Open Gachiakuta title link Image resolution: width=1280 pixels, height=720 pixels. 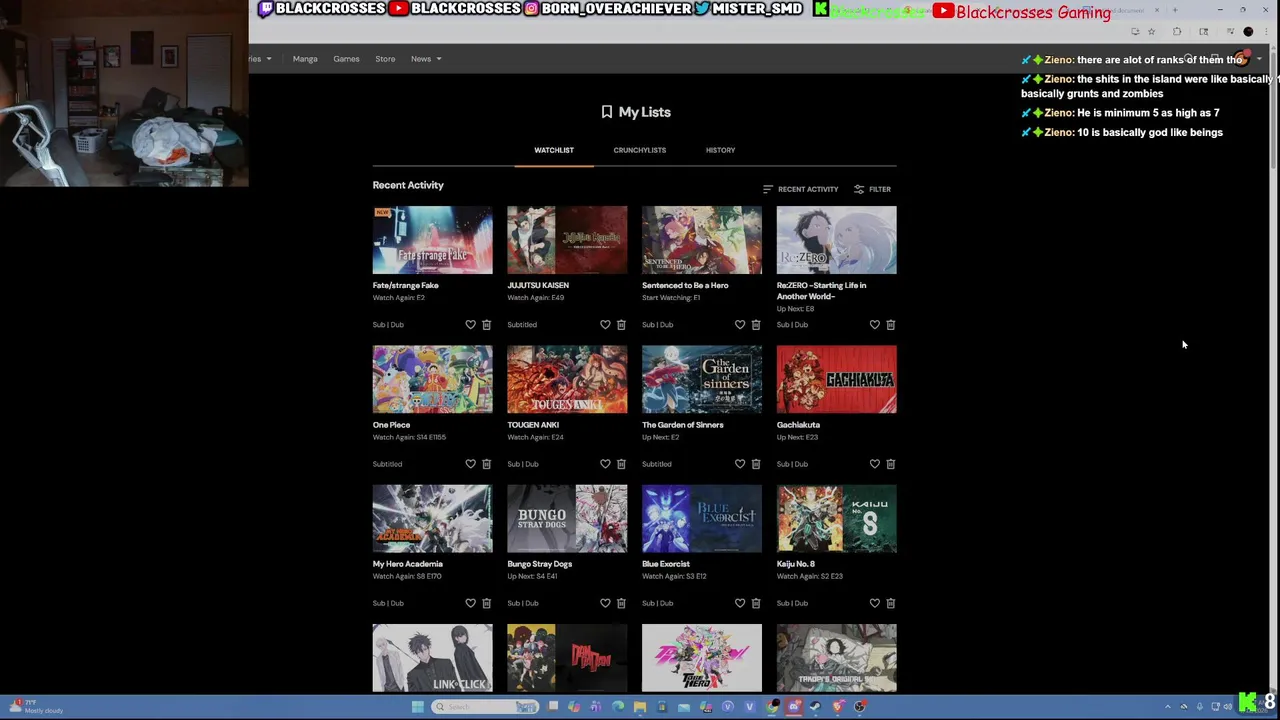[x=798, y=425]
